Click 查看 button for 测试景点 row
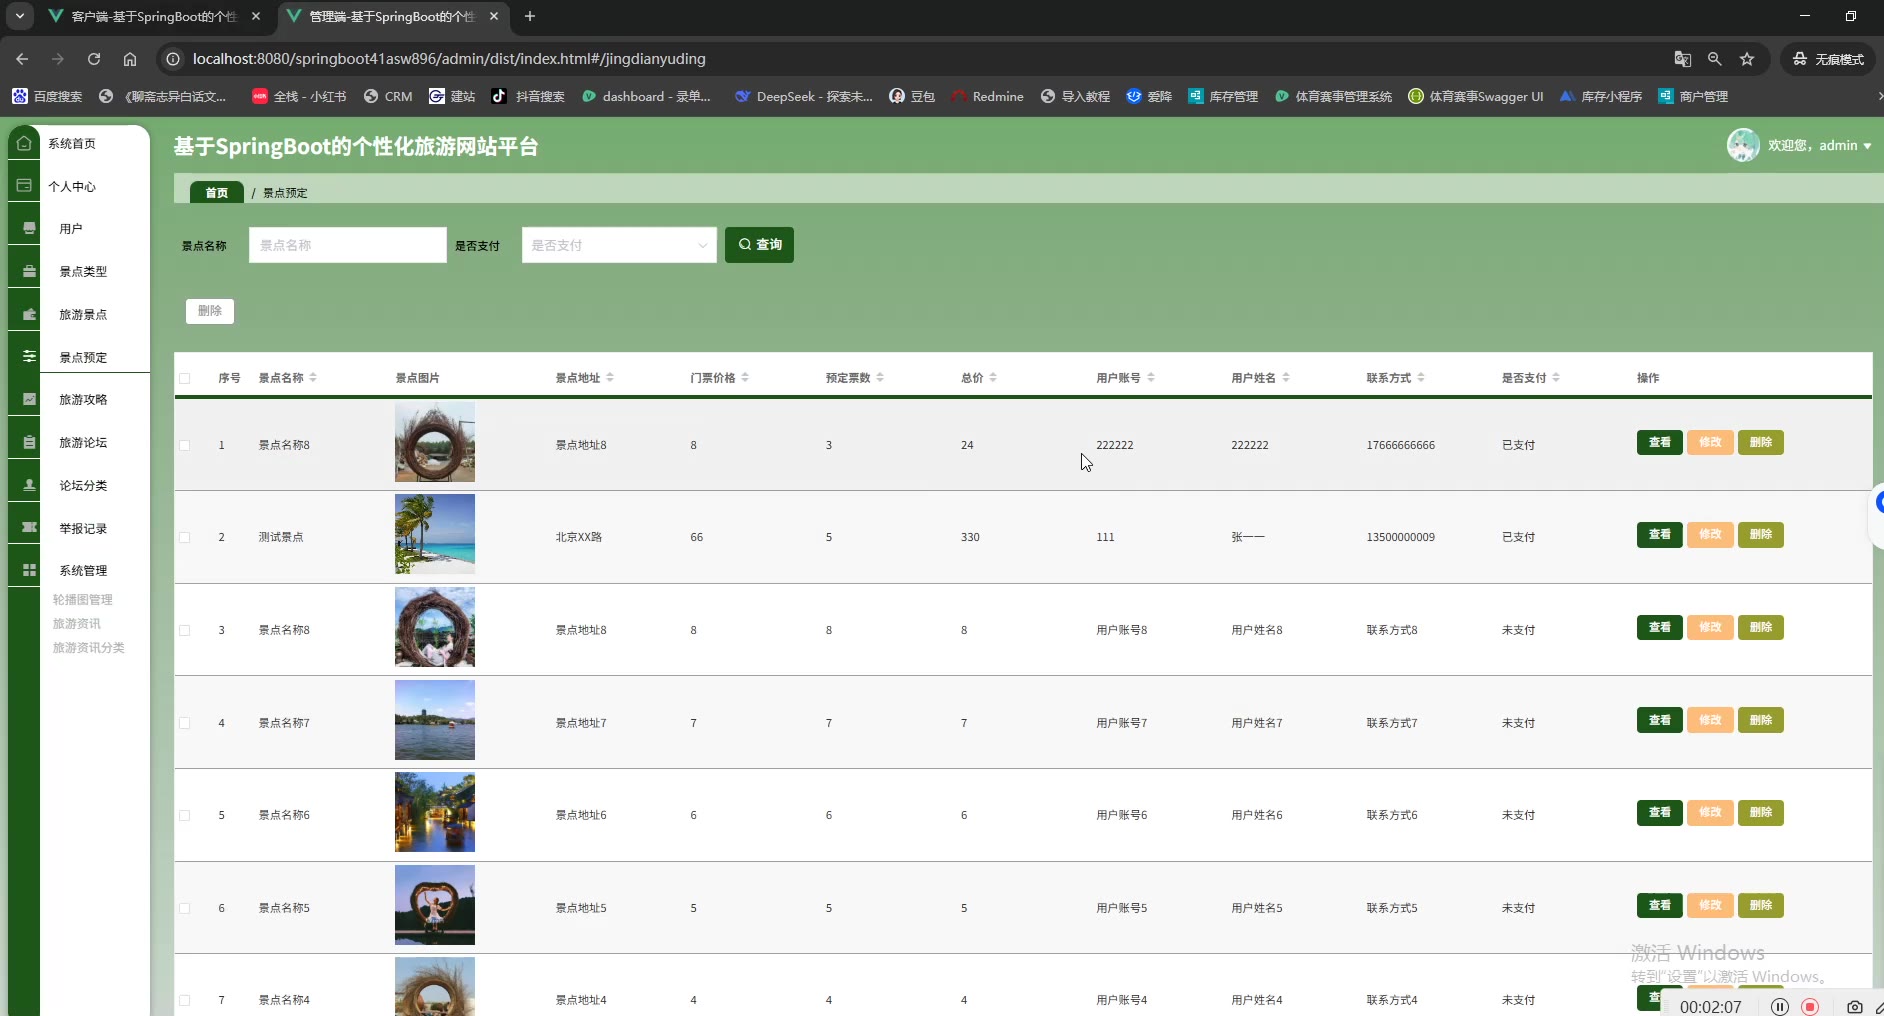The image size is (1884, 1016). pos(1659,535)
